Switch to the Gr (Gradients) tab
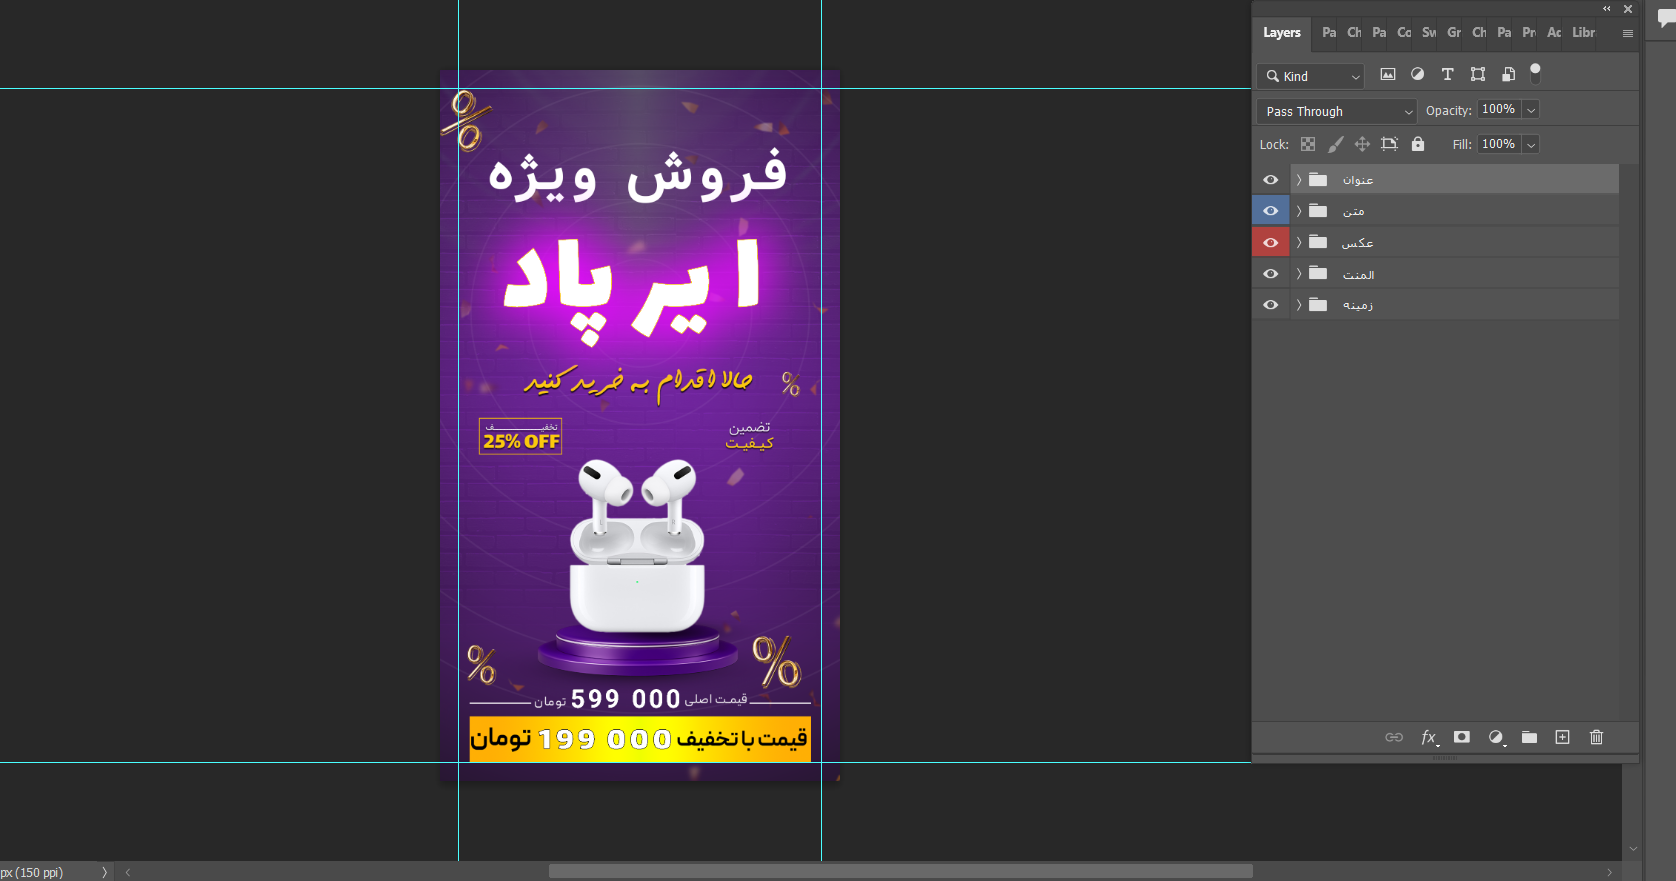1676x881 pixels. pos(1454,33)
